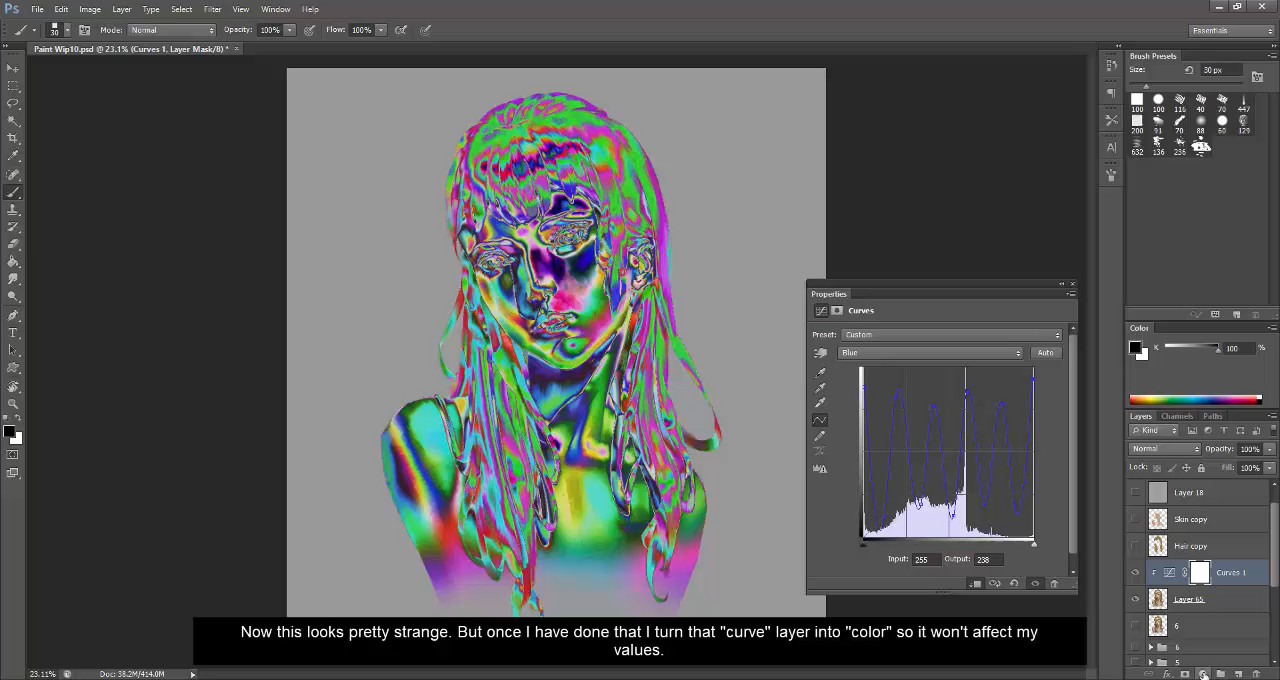Show the Hair copy layer
Image resolution: width=1280 pixels, height=680 pixels.
click(1135, 546)
